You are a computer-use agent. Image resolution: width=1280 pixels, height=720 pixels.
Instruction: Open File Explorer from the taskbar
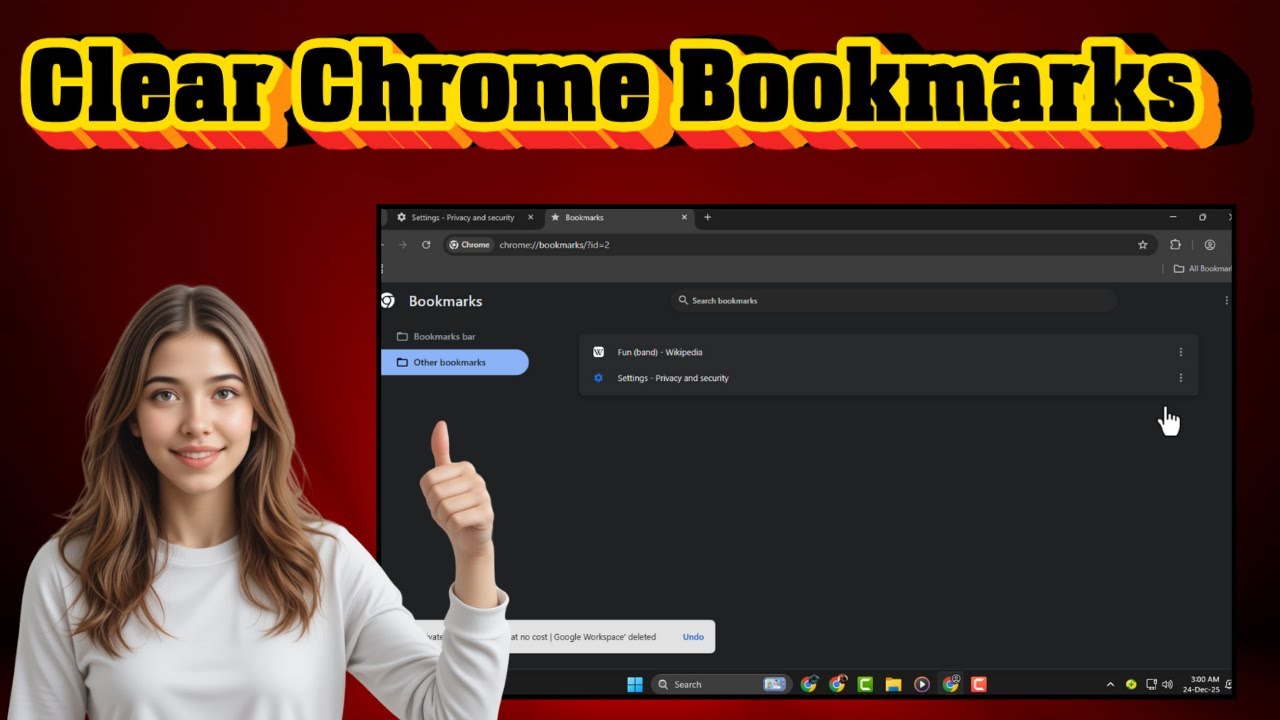893,684
